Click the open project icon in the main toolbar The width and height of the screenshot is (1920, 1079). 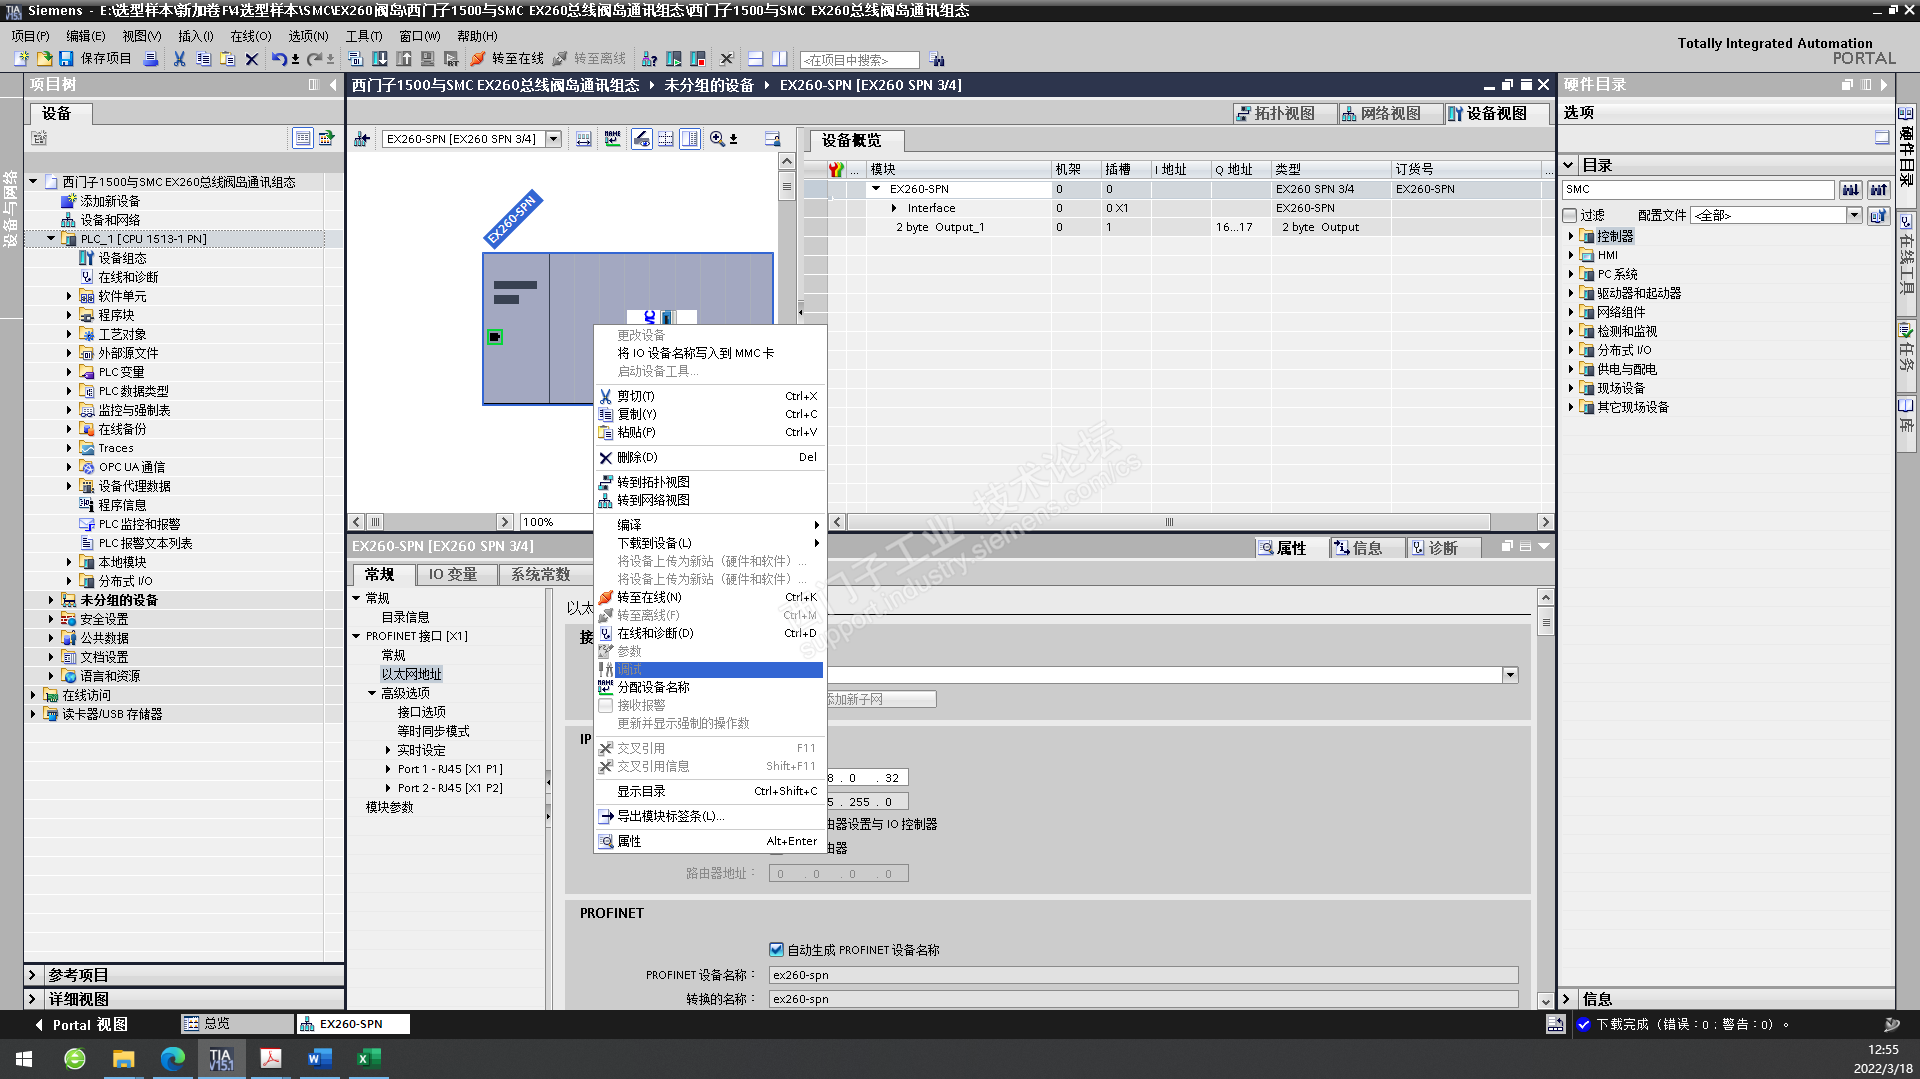[44, 59]
